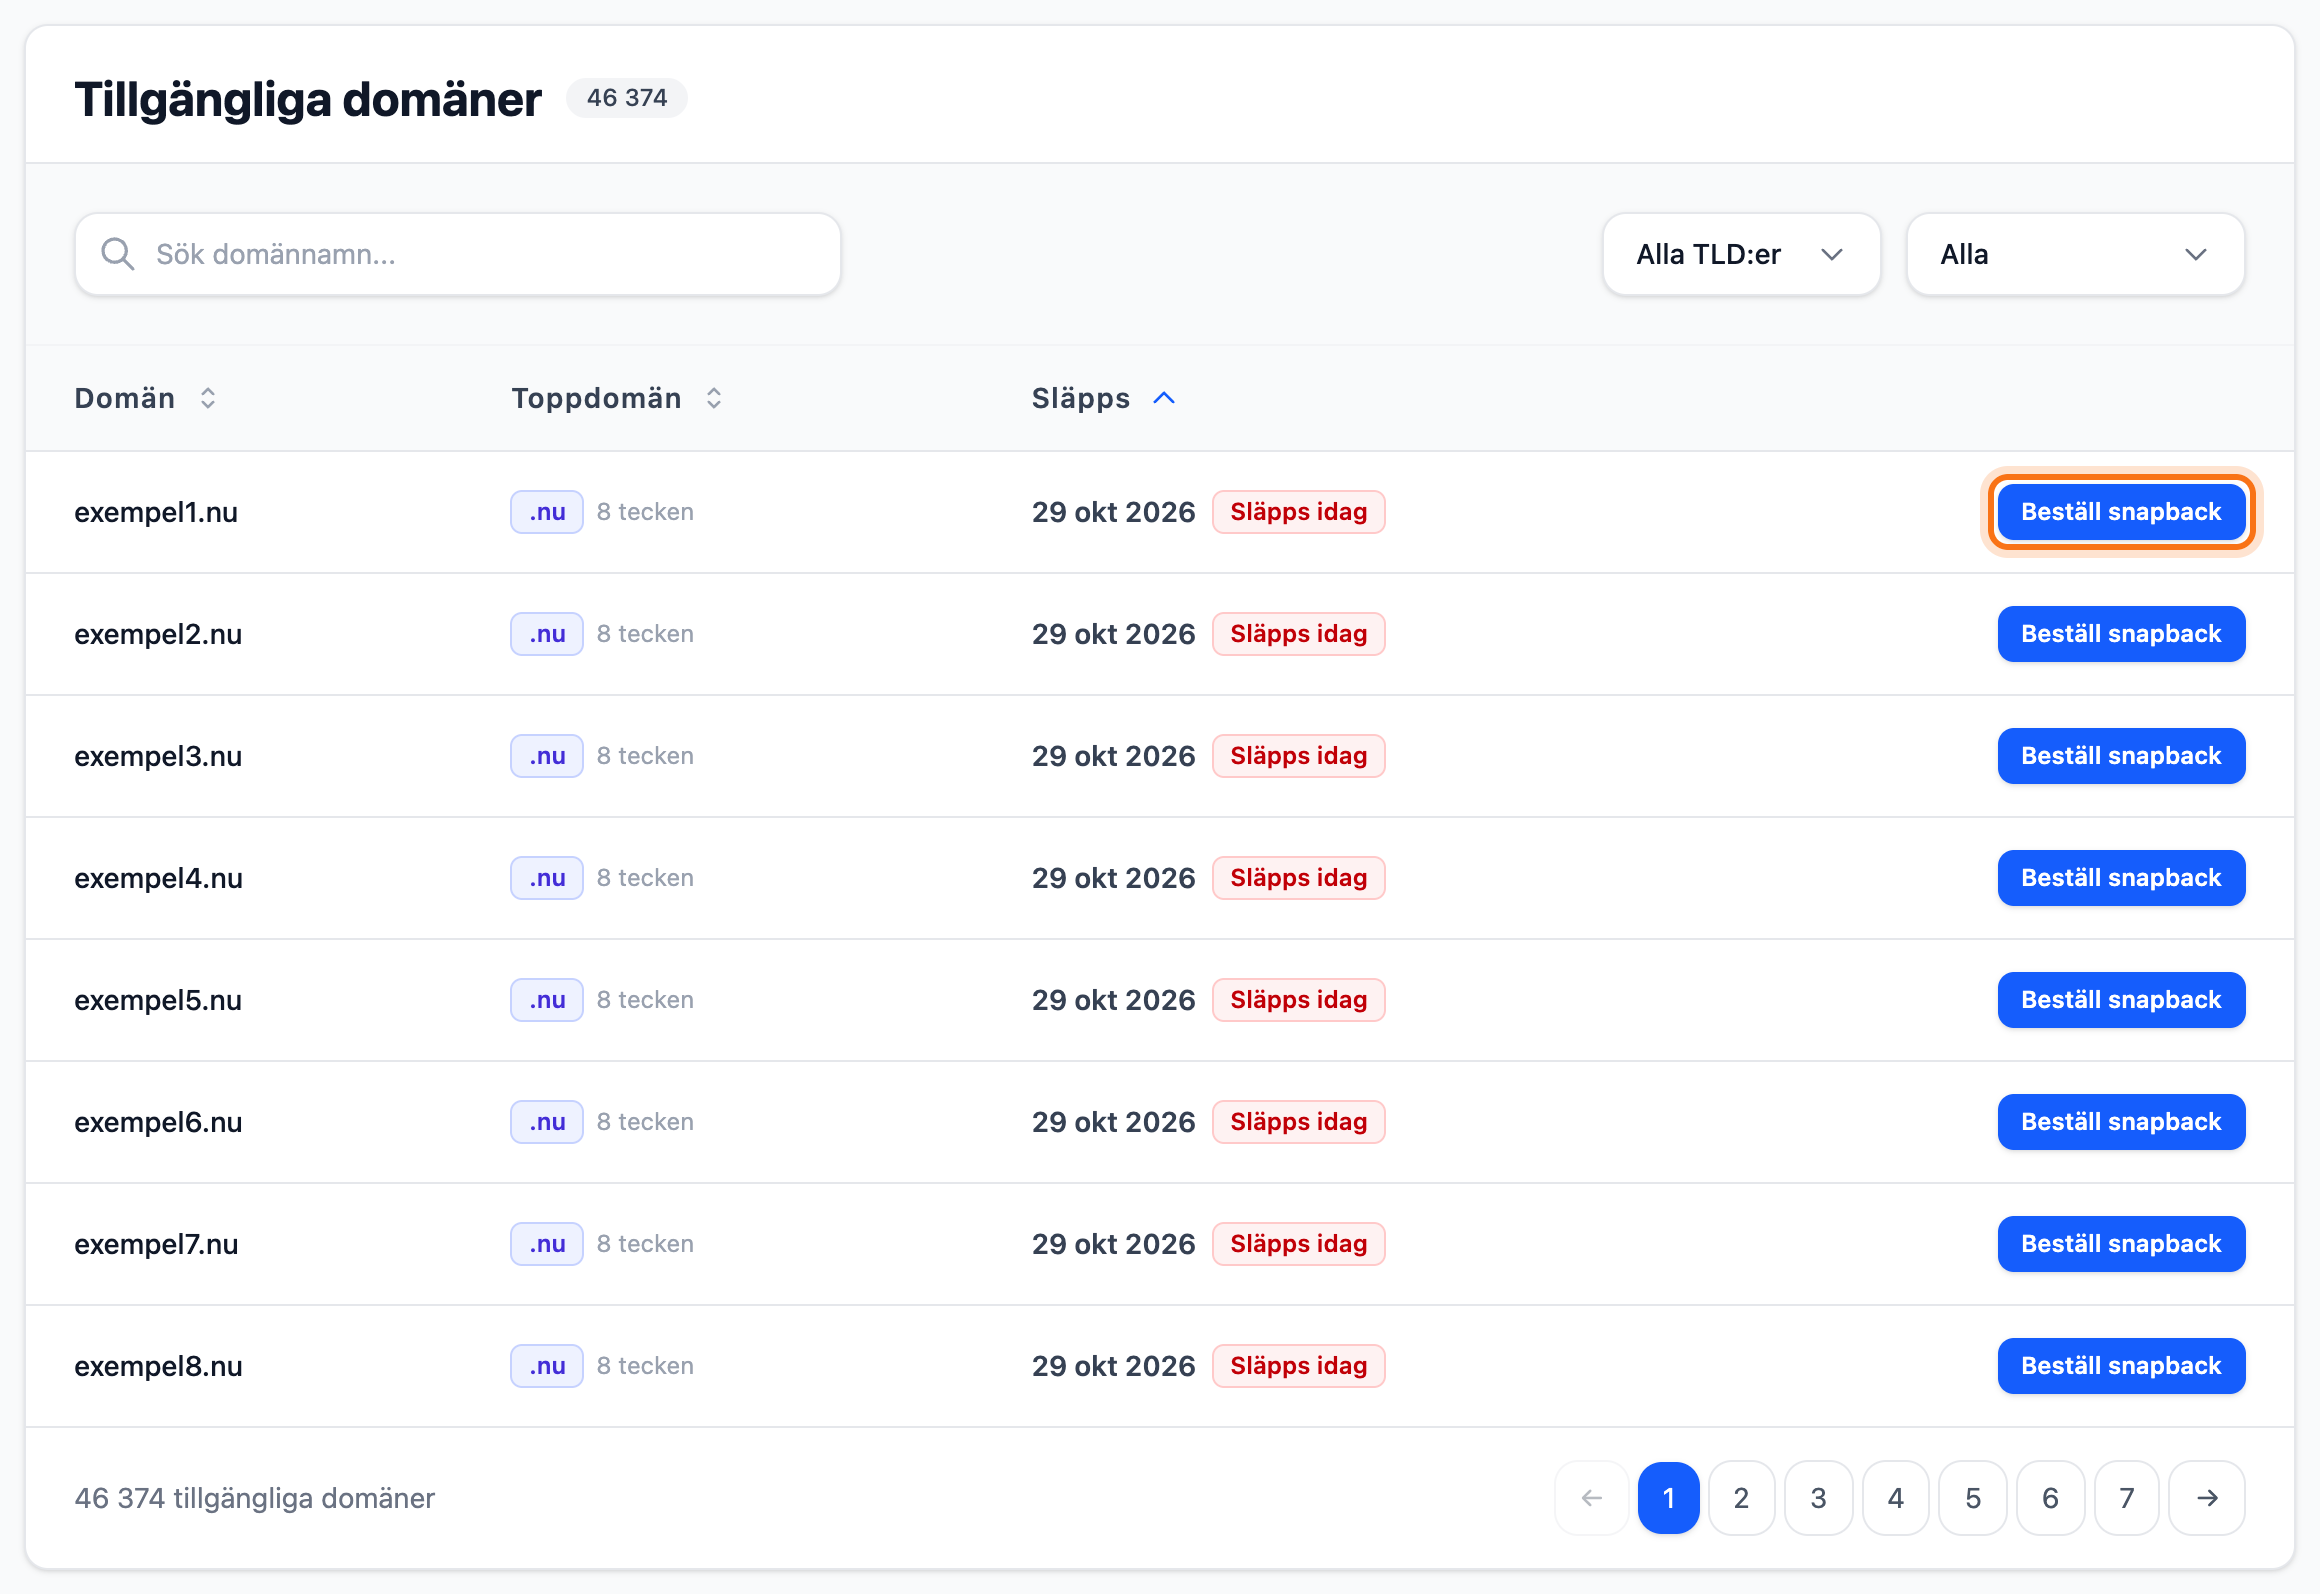Screen dimensions: 2320x1594
Task: Toggle Släpps ascending sort arrow
Action: [1164, 398]
